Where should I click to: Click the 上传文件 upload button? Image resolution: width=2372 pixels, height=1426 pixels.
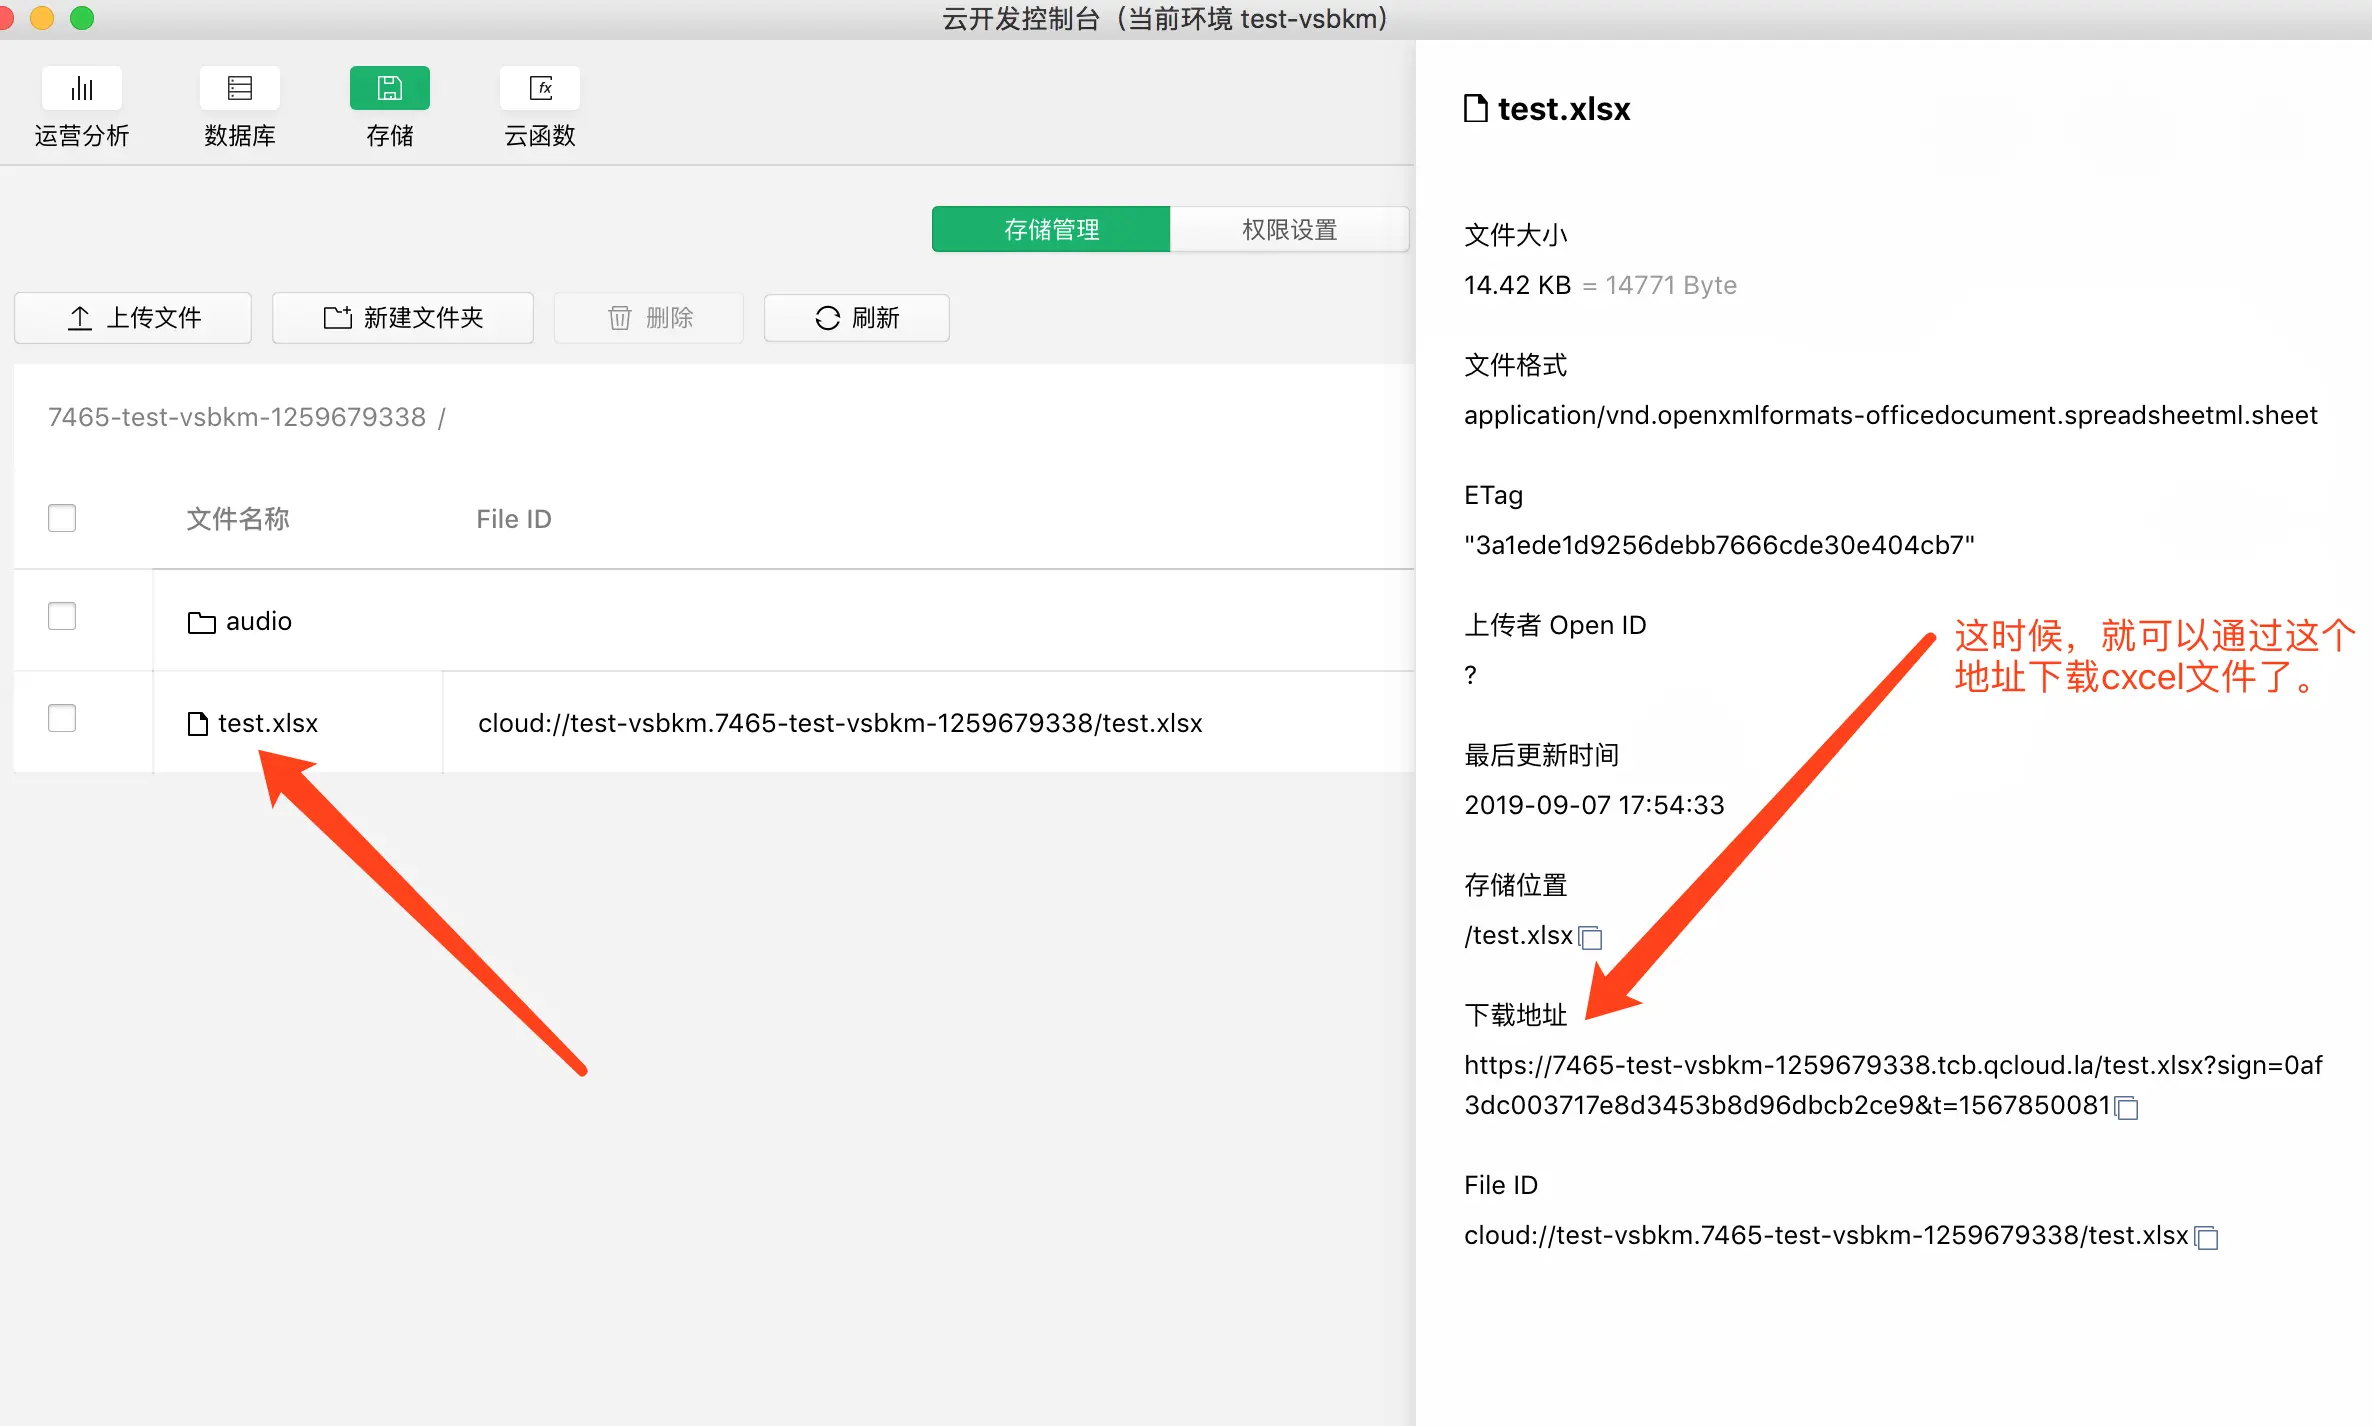133,318
